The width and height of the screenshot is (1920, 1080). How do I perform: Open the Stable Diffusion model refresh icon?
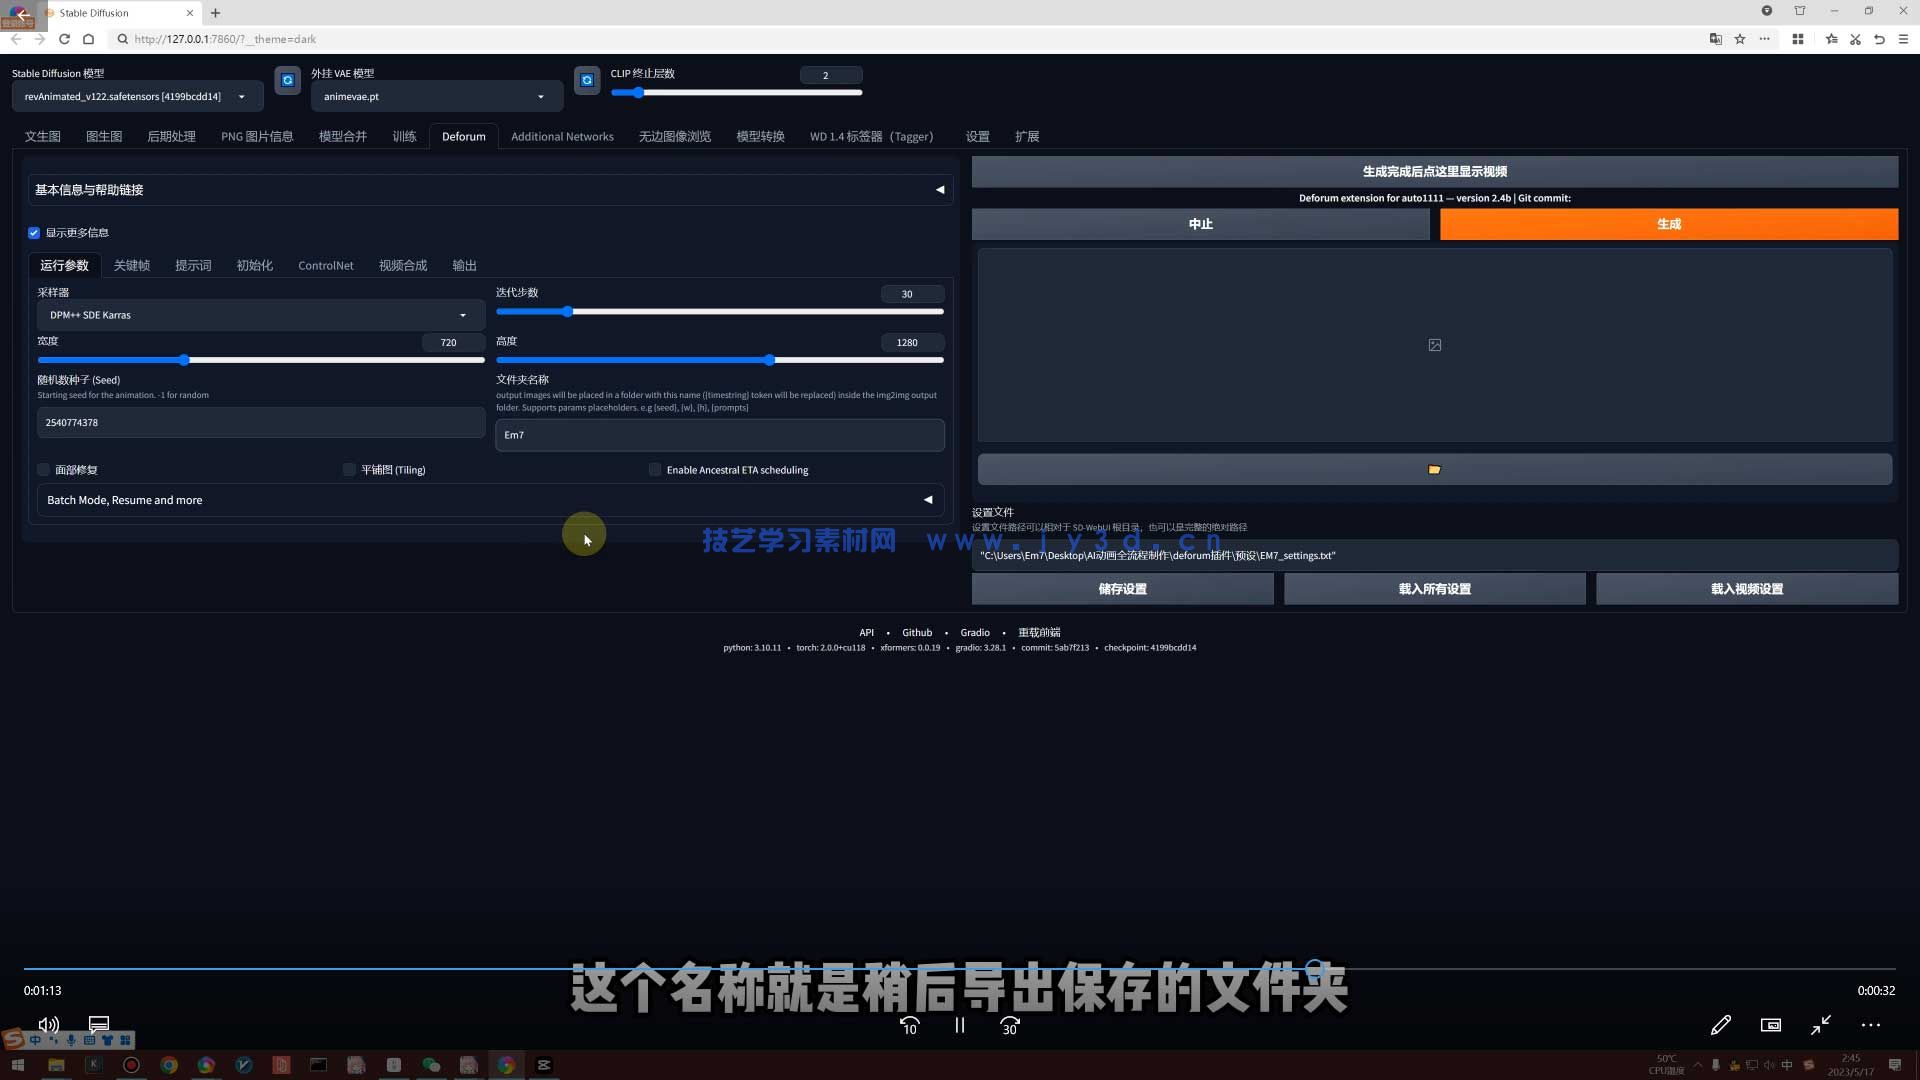(288, 80)
